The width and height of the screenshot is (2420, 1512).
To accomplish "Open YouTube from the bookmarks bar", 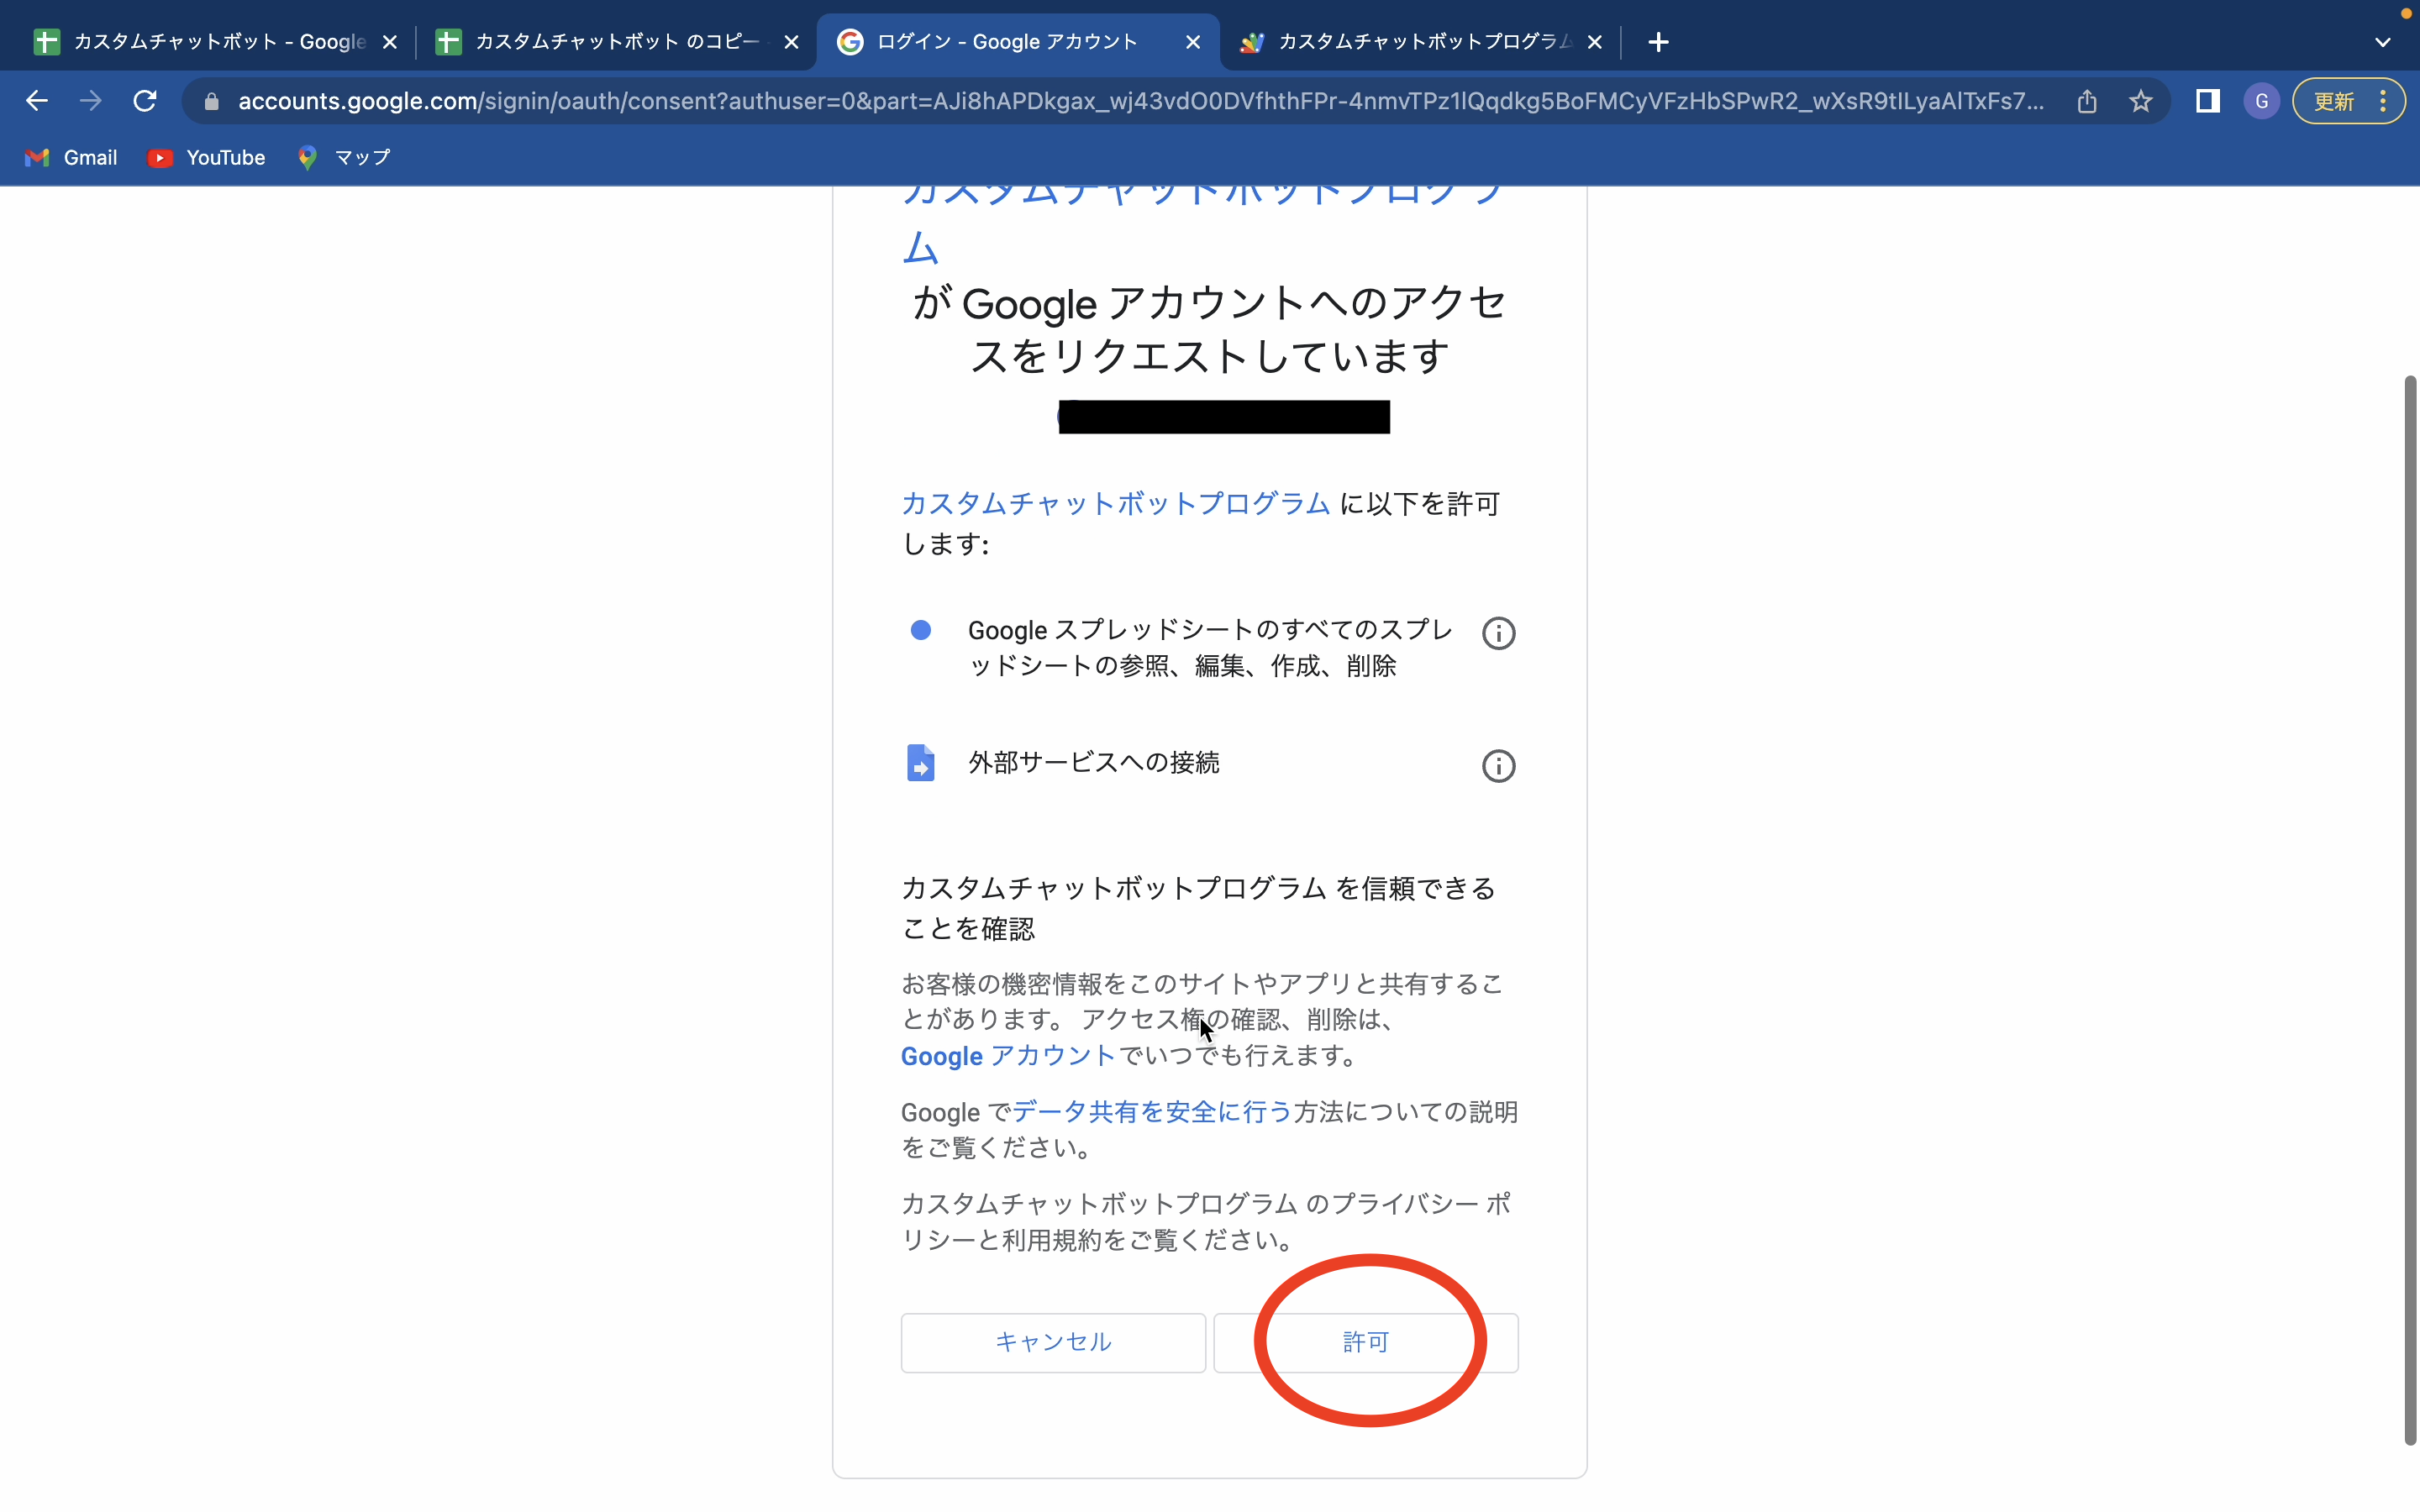I will (x=207, y=157).
